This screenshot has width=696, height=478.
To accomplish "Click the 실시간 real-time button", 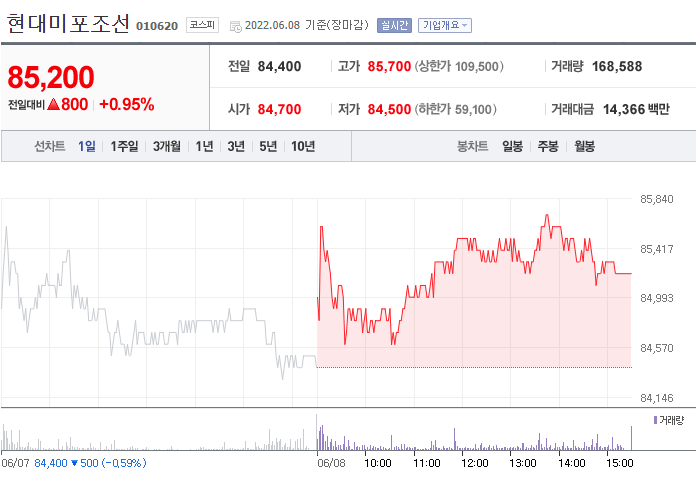I will click(394, 25).
